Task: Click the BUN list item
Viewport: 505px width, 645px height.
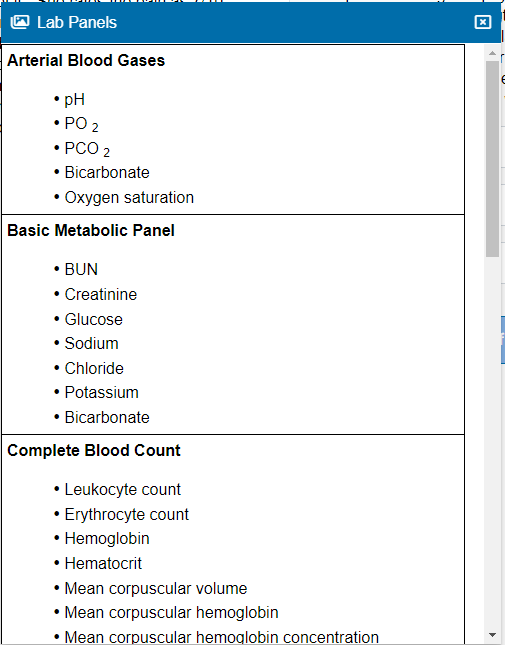Action: pos(81,269)
